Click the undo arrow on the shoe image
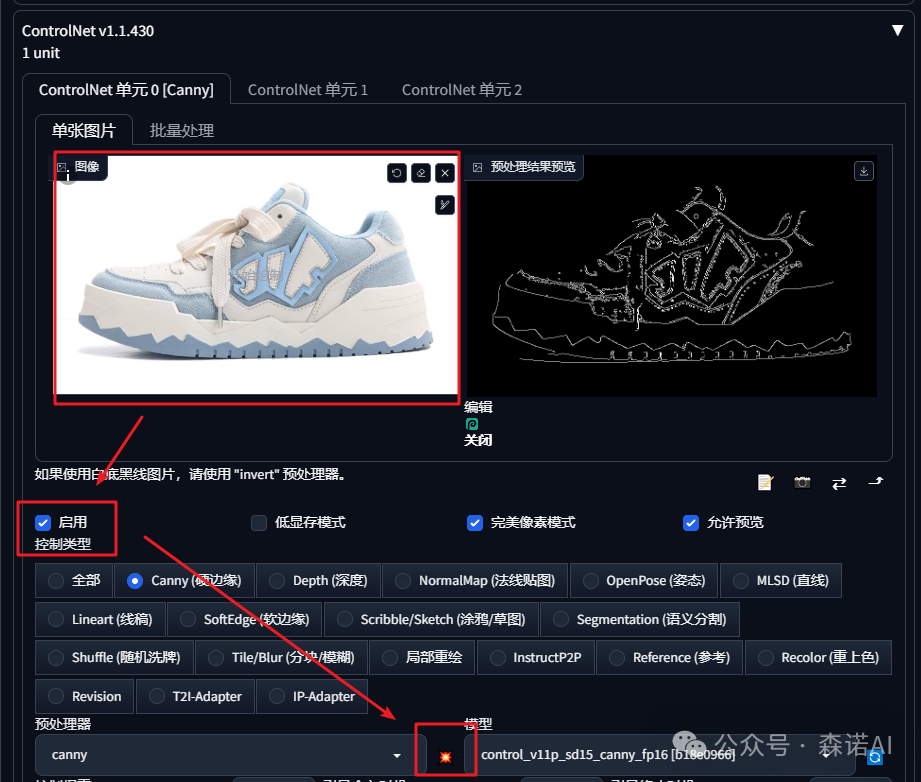The image size is (921, 782). tap(396, 173)
